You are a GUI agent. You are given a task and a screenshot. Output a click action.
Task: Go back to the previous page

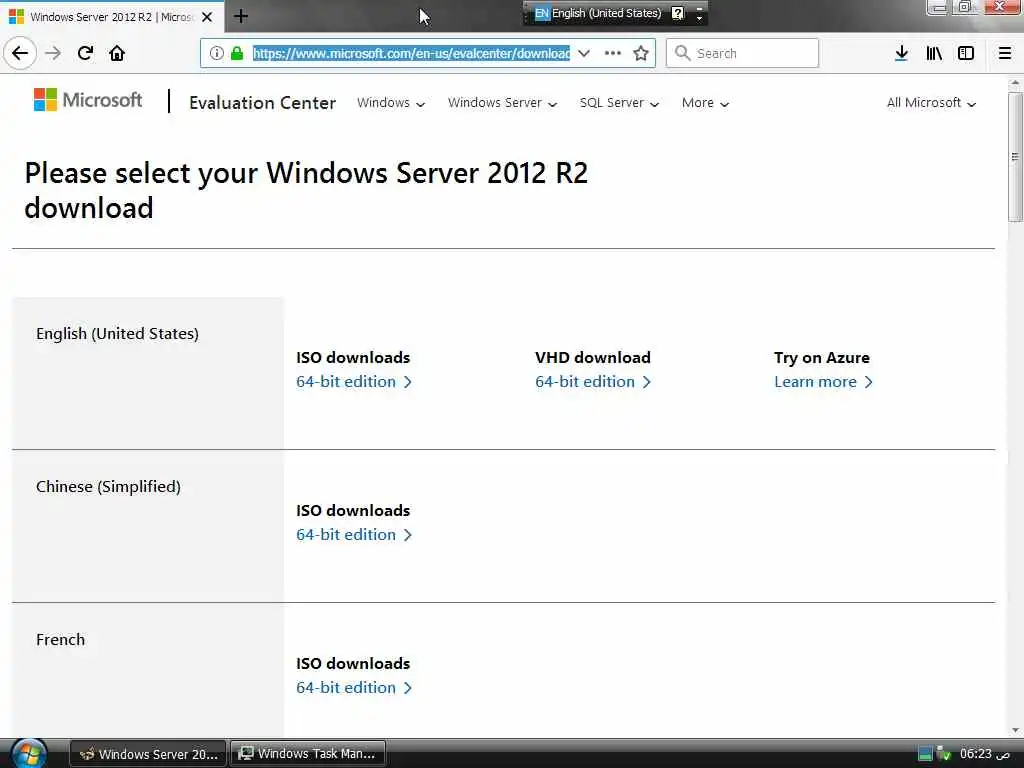[20, 53]
